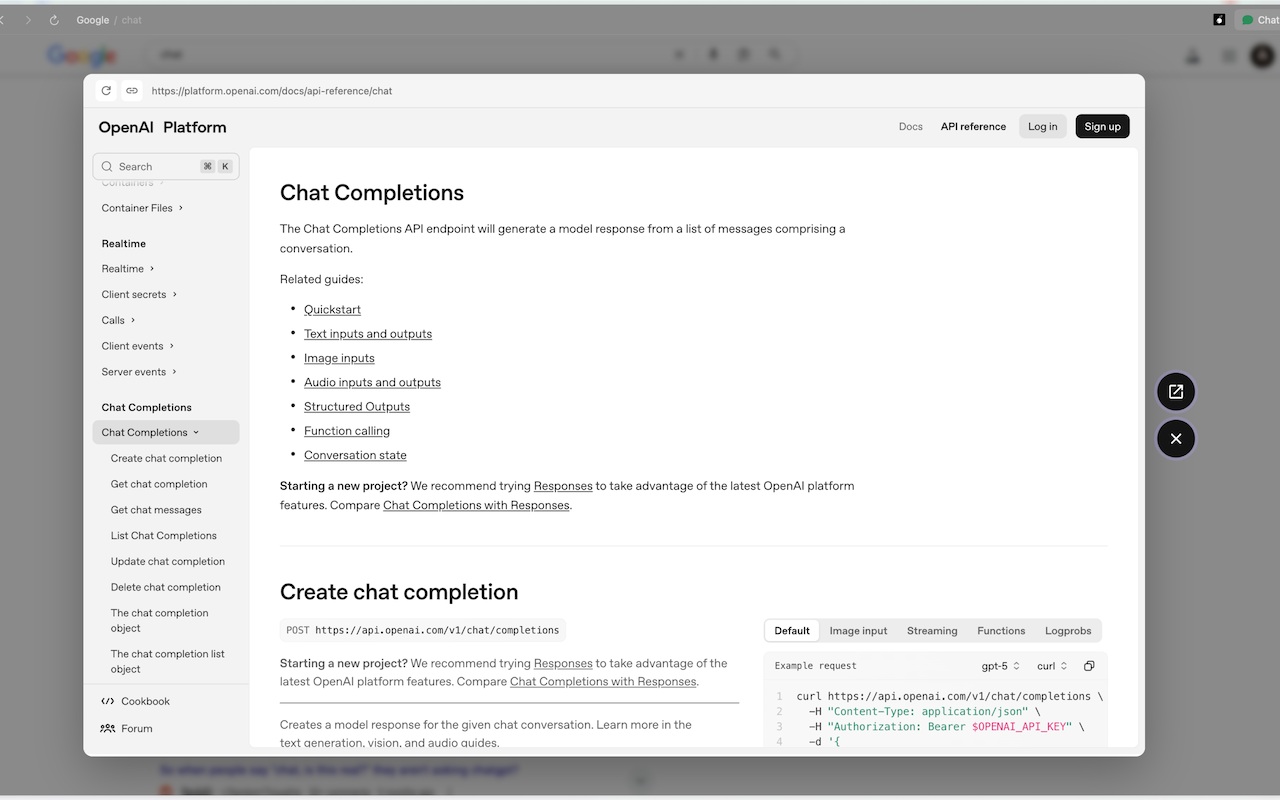Open Structured Outputs link
The image size is (1280, 800).
357,407
